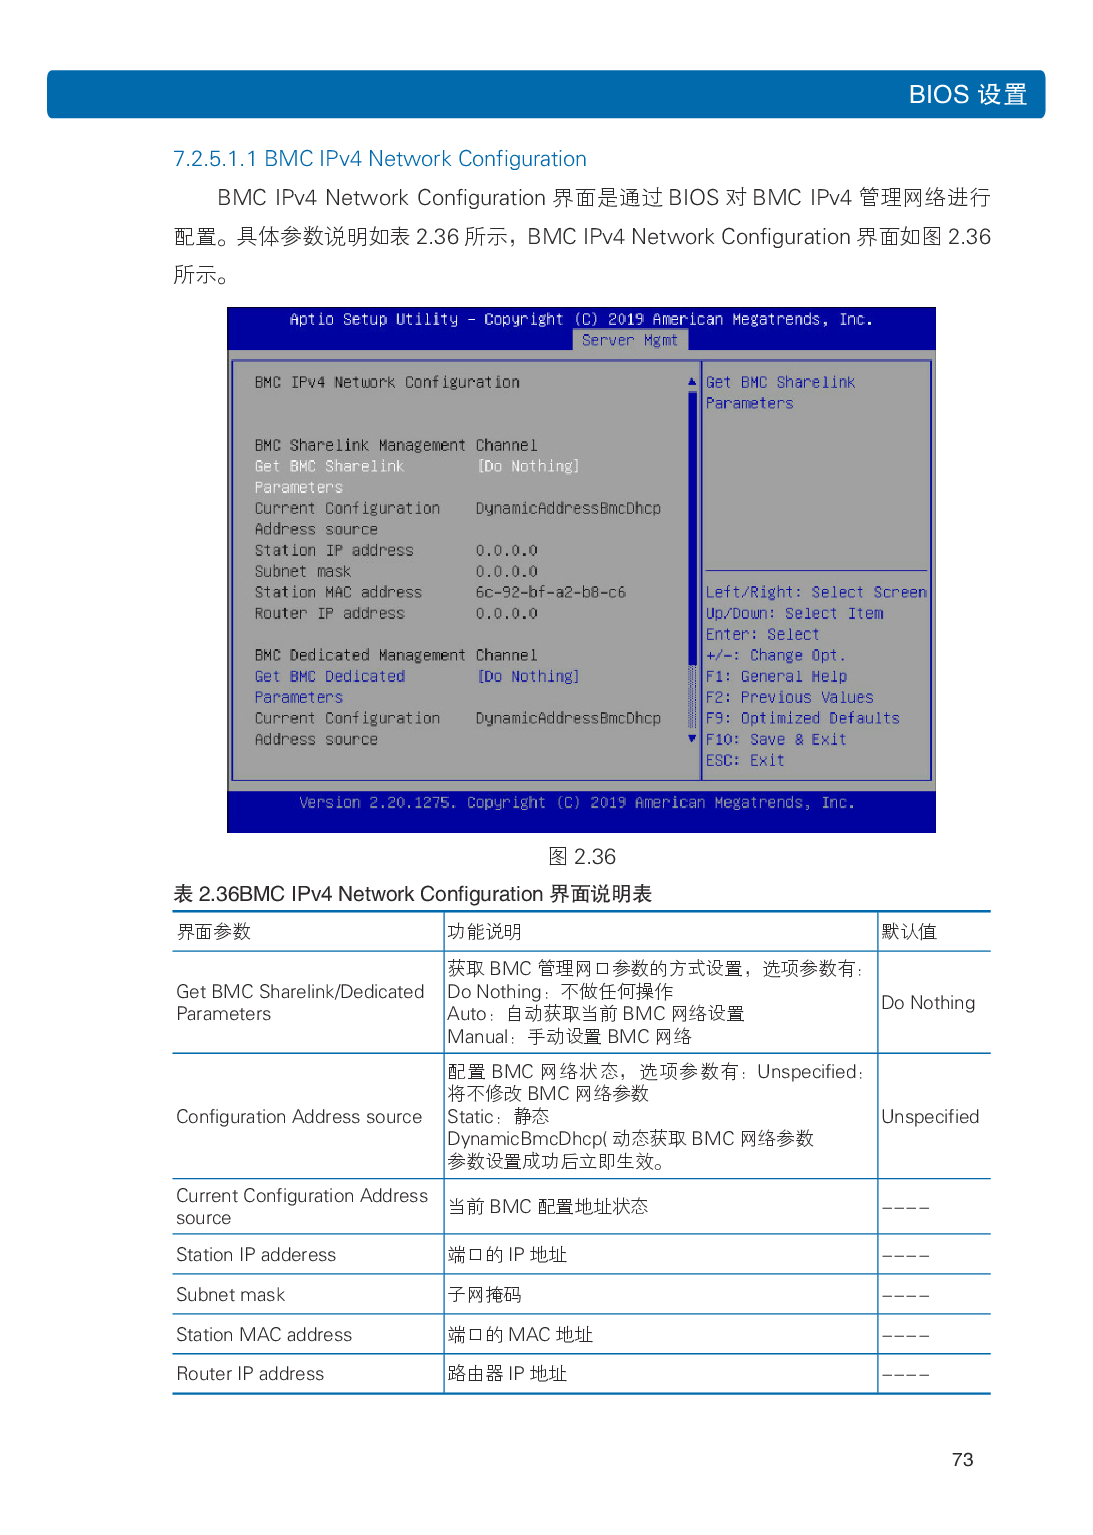1093x1535 pixels.
Task: Click the scrollbar up arrow in BIOS screenshot
Action: click(690, 381)
